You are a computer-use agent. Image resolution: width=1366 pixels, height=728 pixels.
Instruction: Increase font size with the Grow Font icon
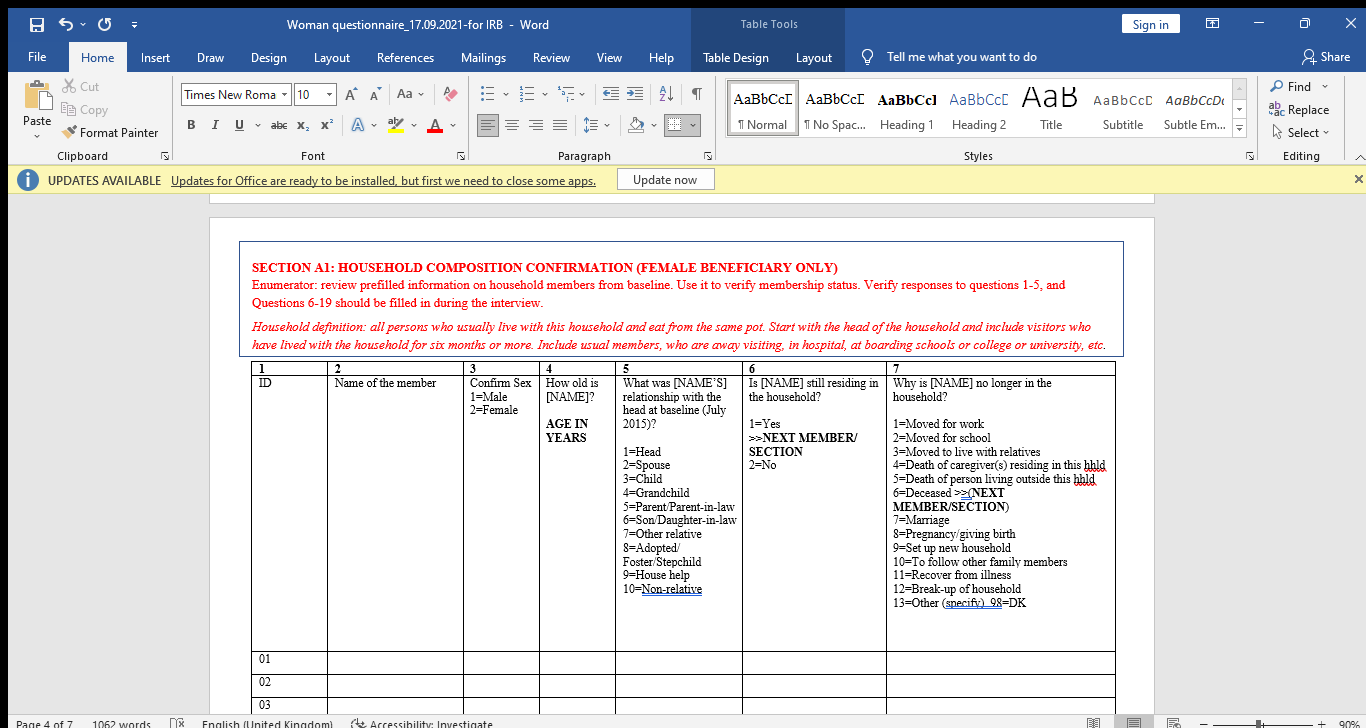(352, 95)
